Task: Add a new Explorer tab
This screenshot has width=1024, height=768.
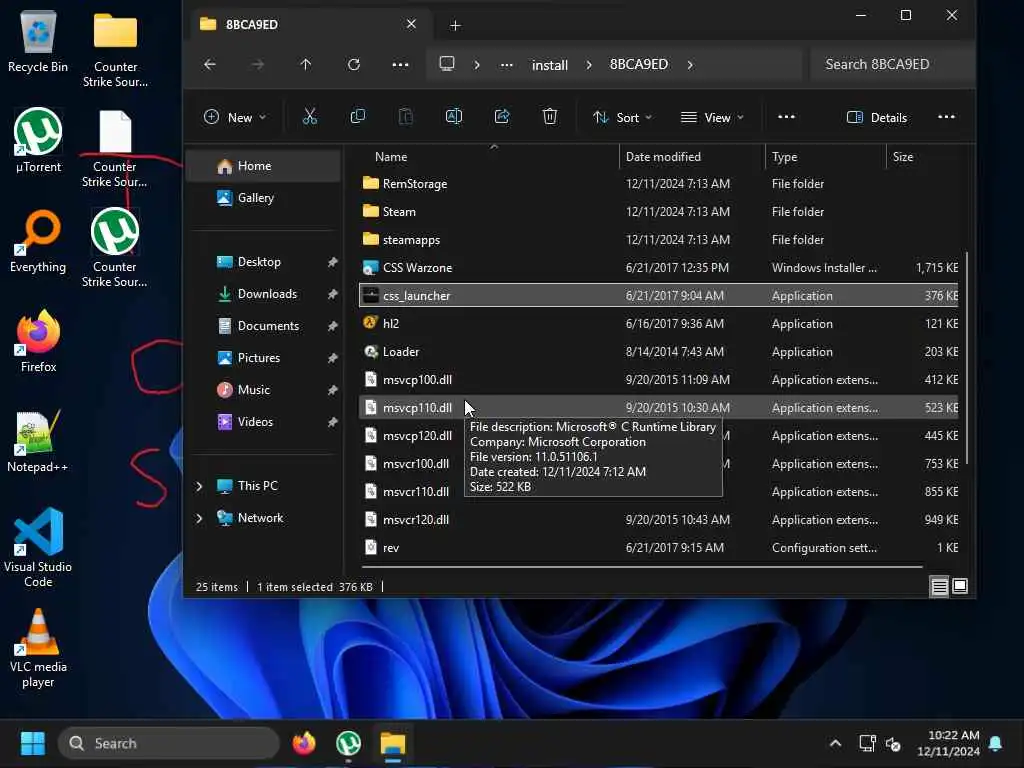Action: coord(455,25)
